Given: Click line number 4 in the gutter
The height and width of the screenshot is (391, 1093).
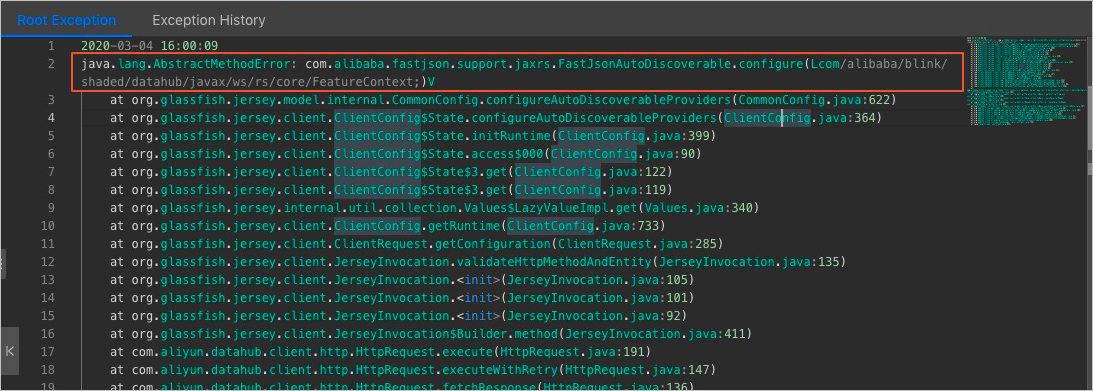Looking at the screenshot, I should (x=51, y=118).
